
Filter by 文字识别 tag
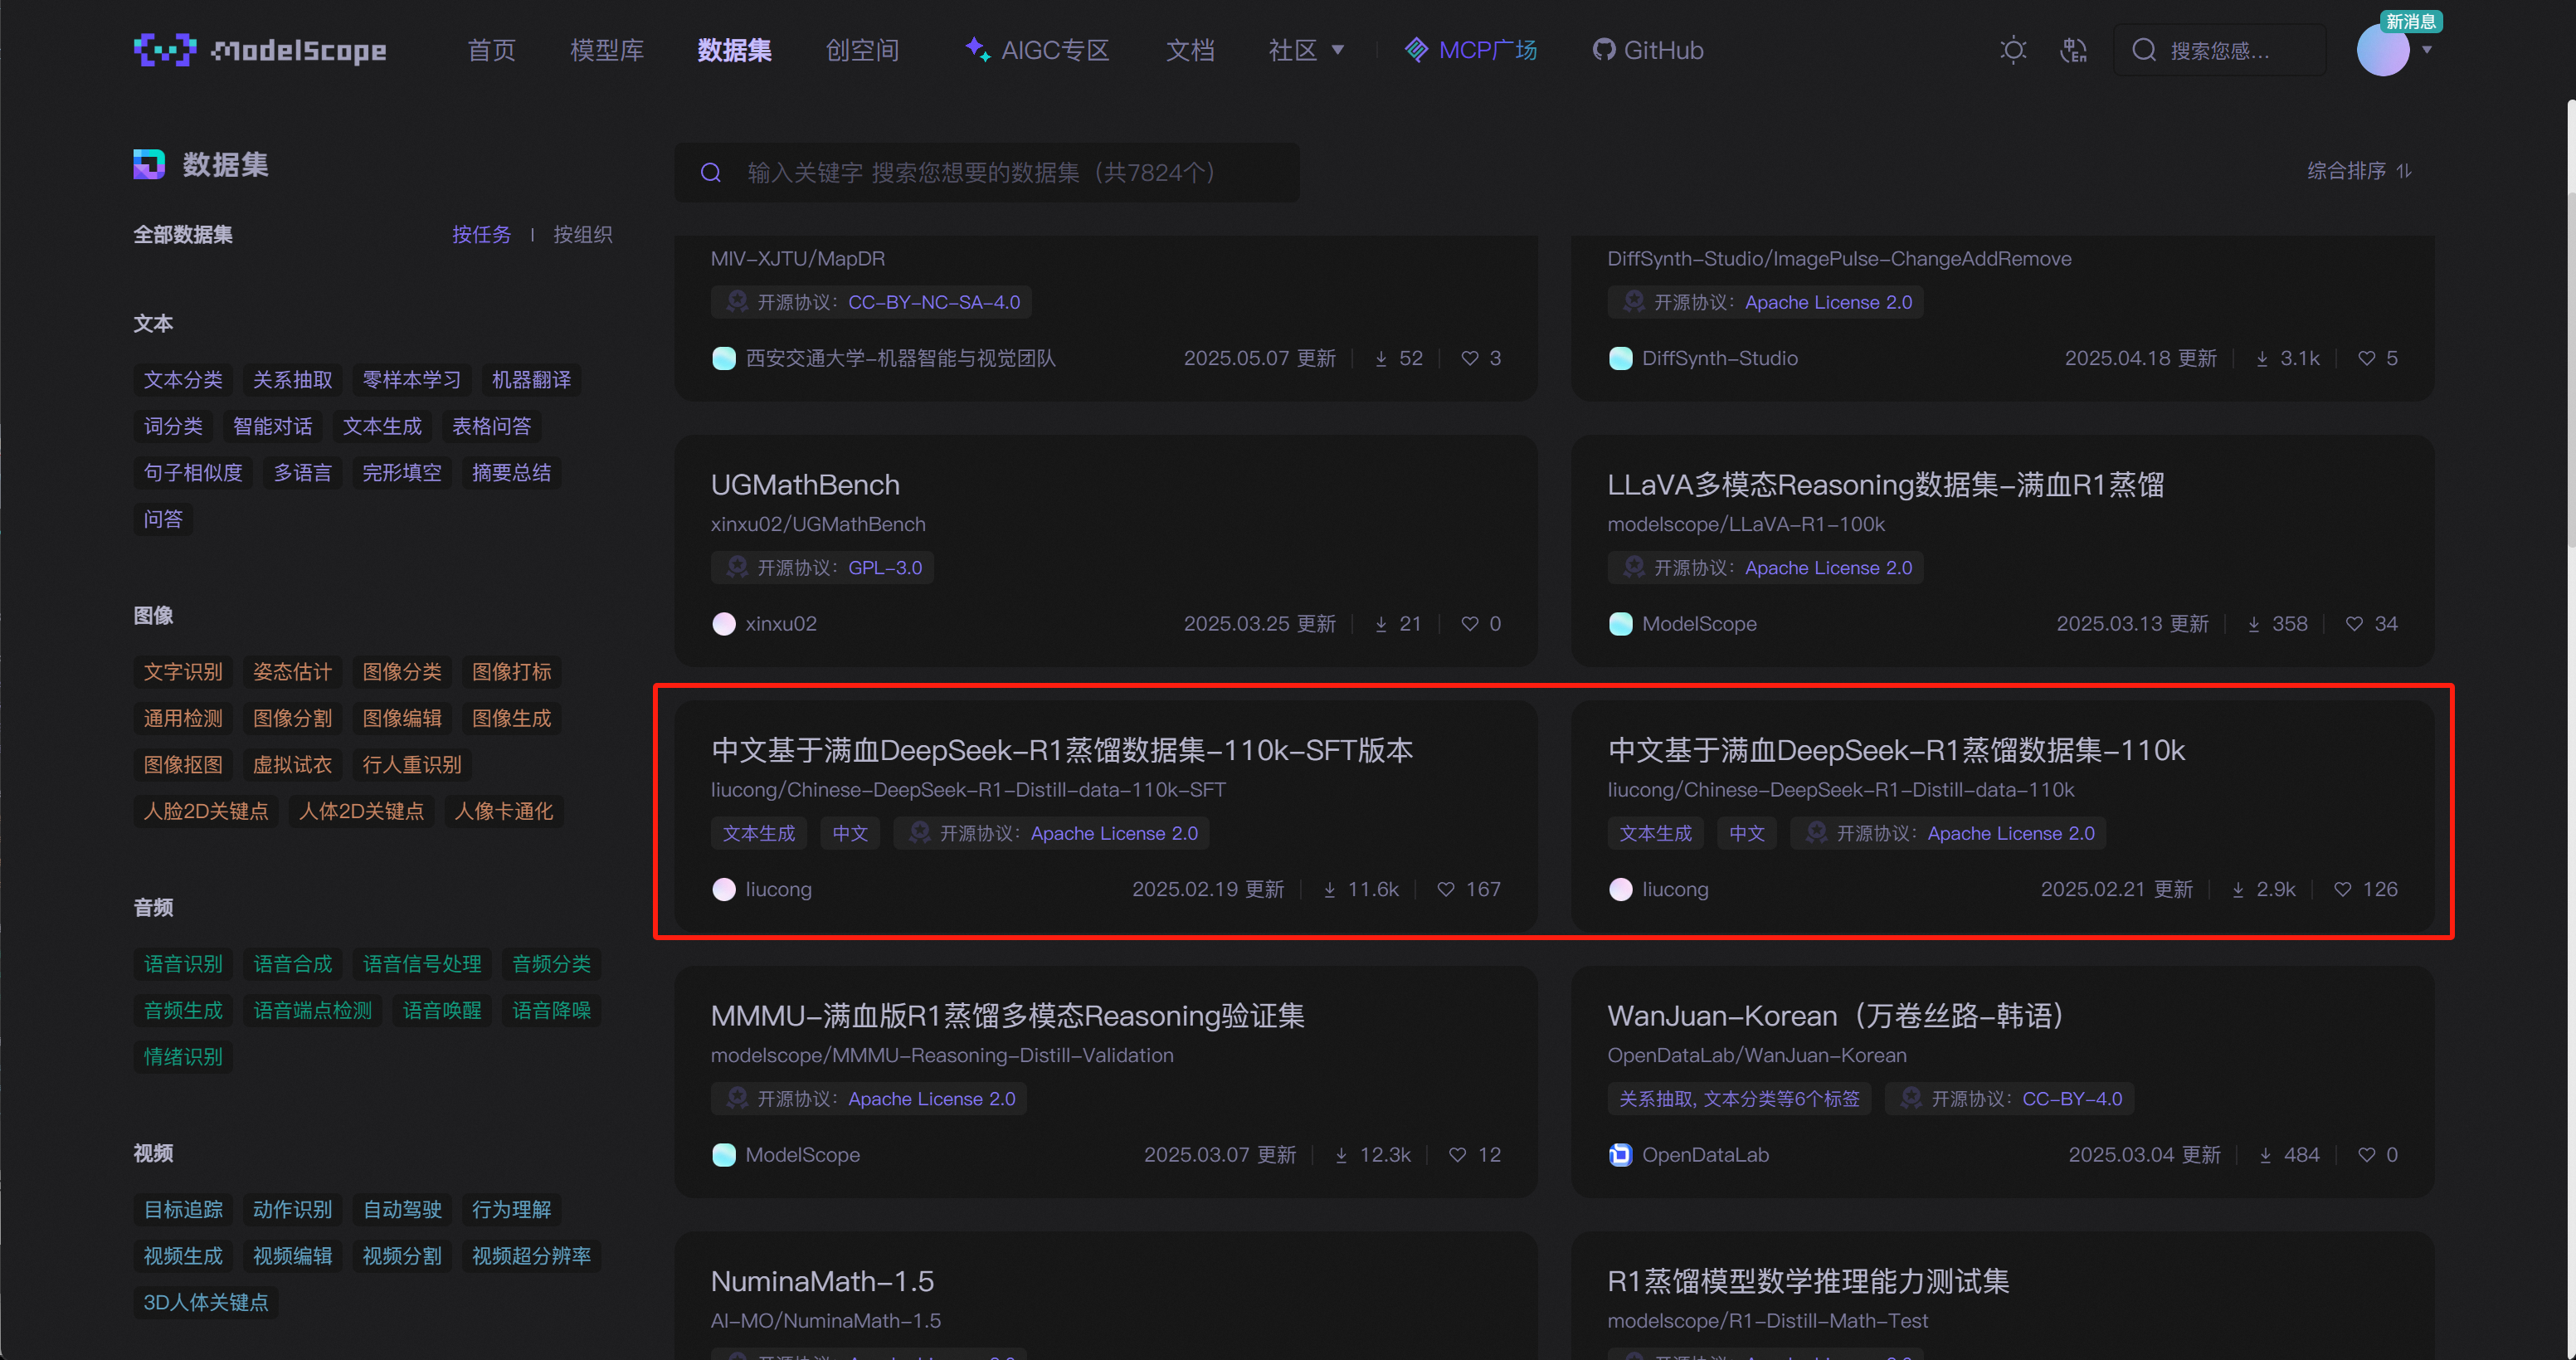[183, 672]
